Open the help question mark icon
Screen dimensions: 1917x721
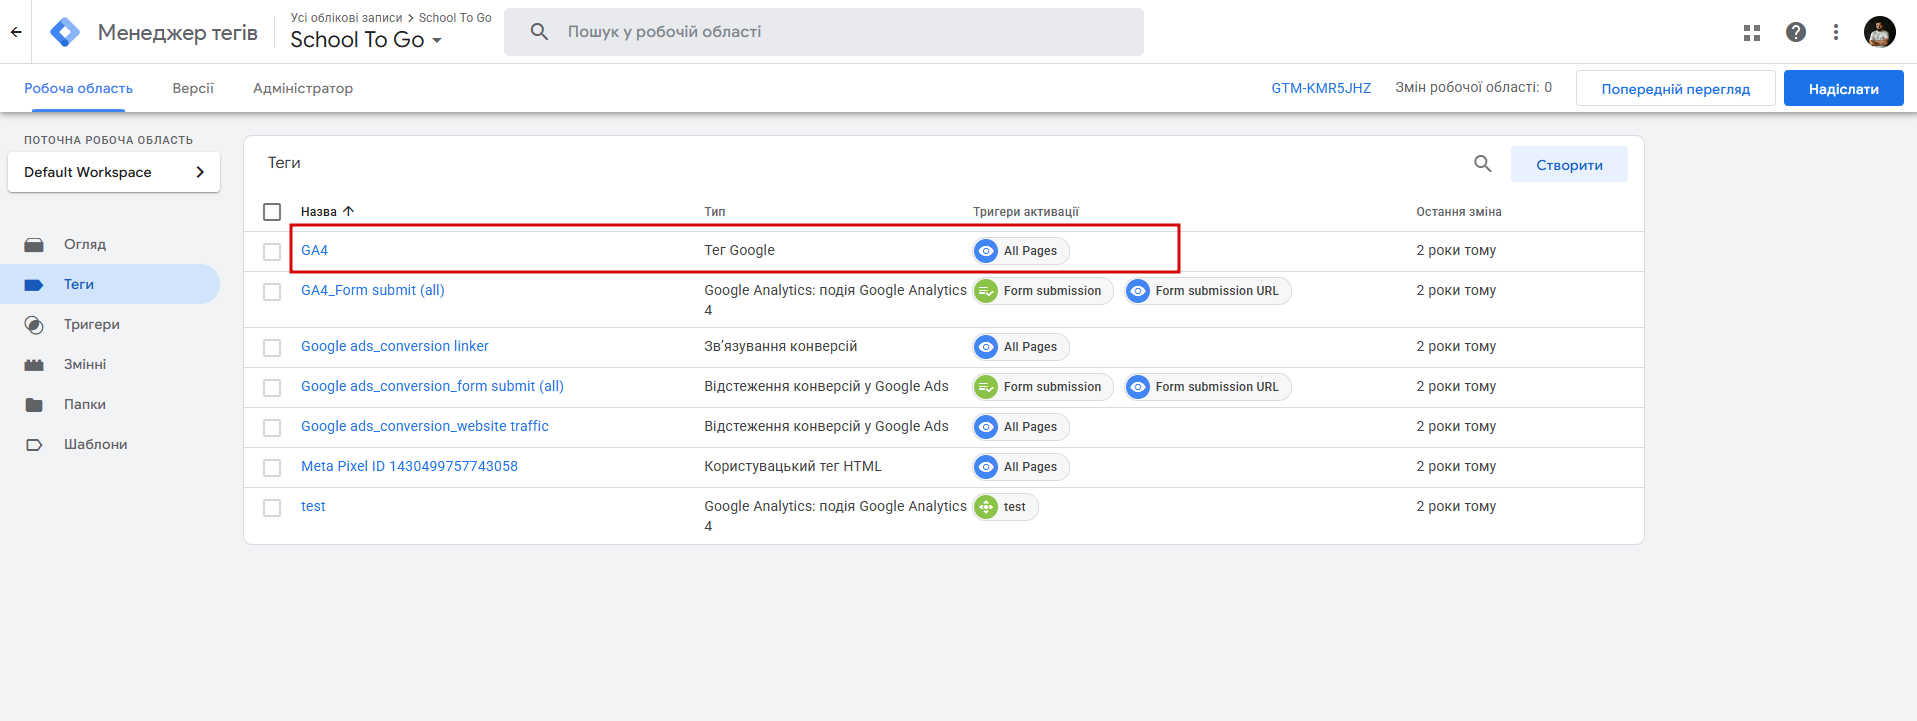tap(1796, 32)
